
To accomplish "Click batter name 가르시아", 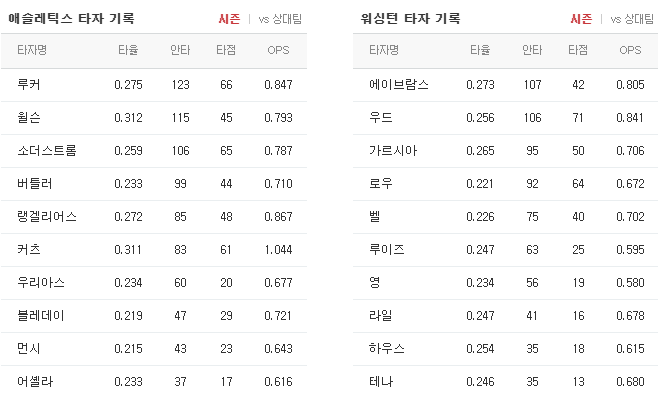I will point(393,151).
